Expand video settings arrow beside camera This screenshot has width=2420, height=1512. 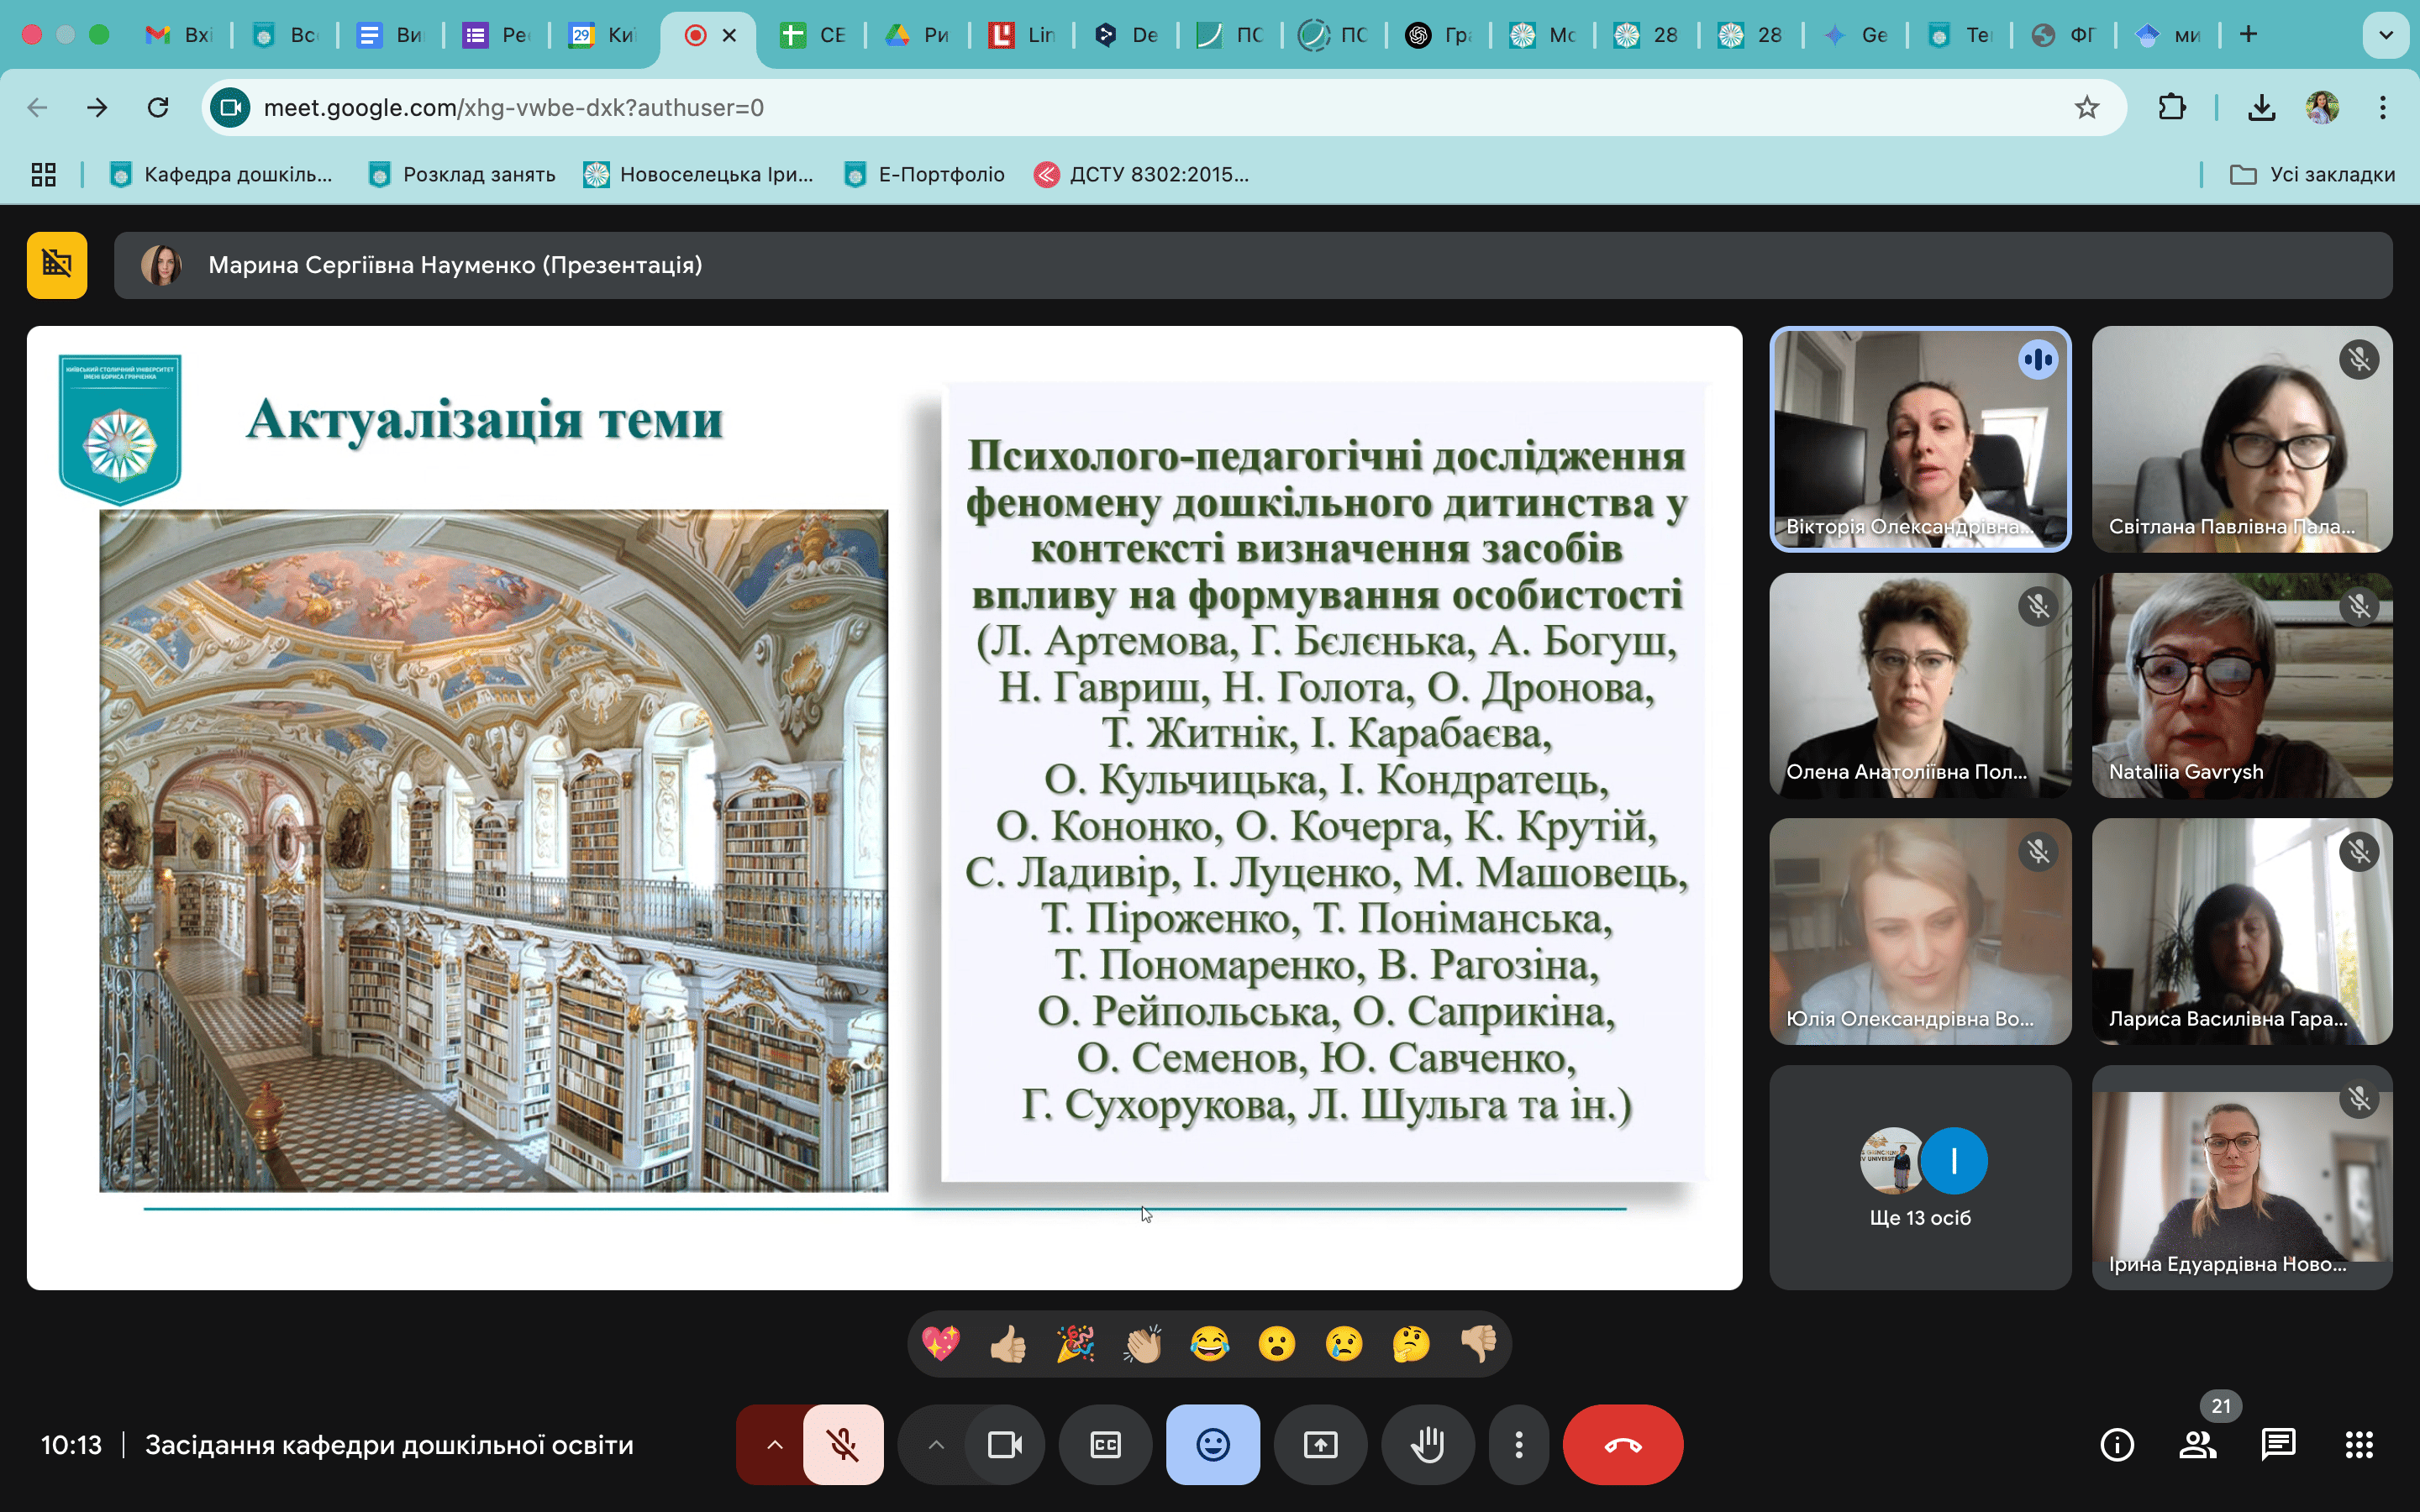click(935, 1444)
